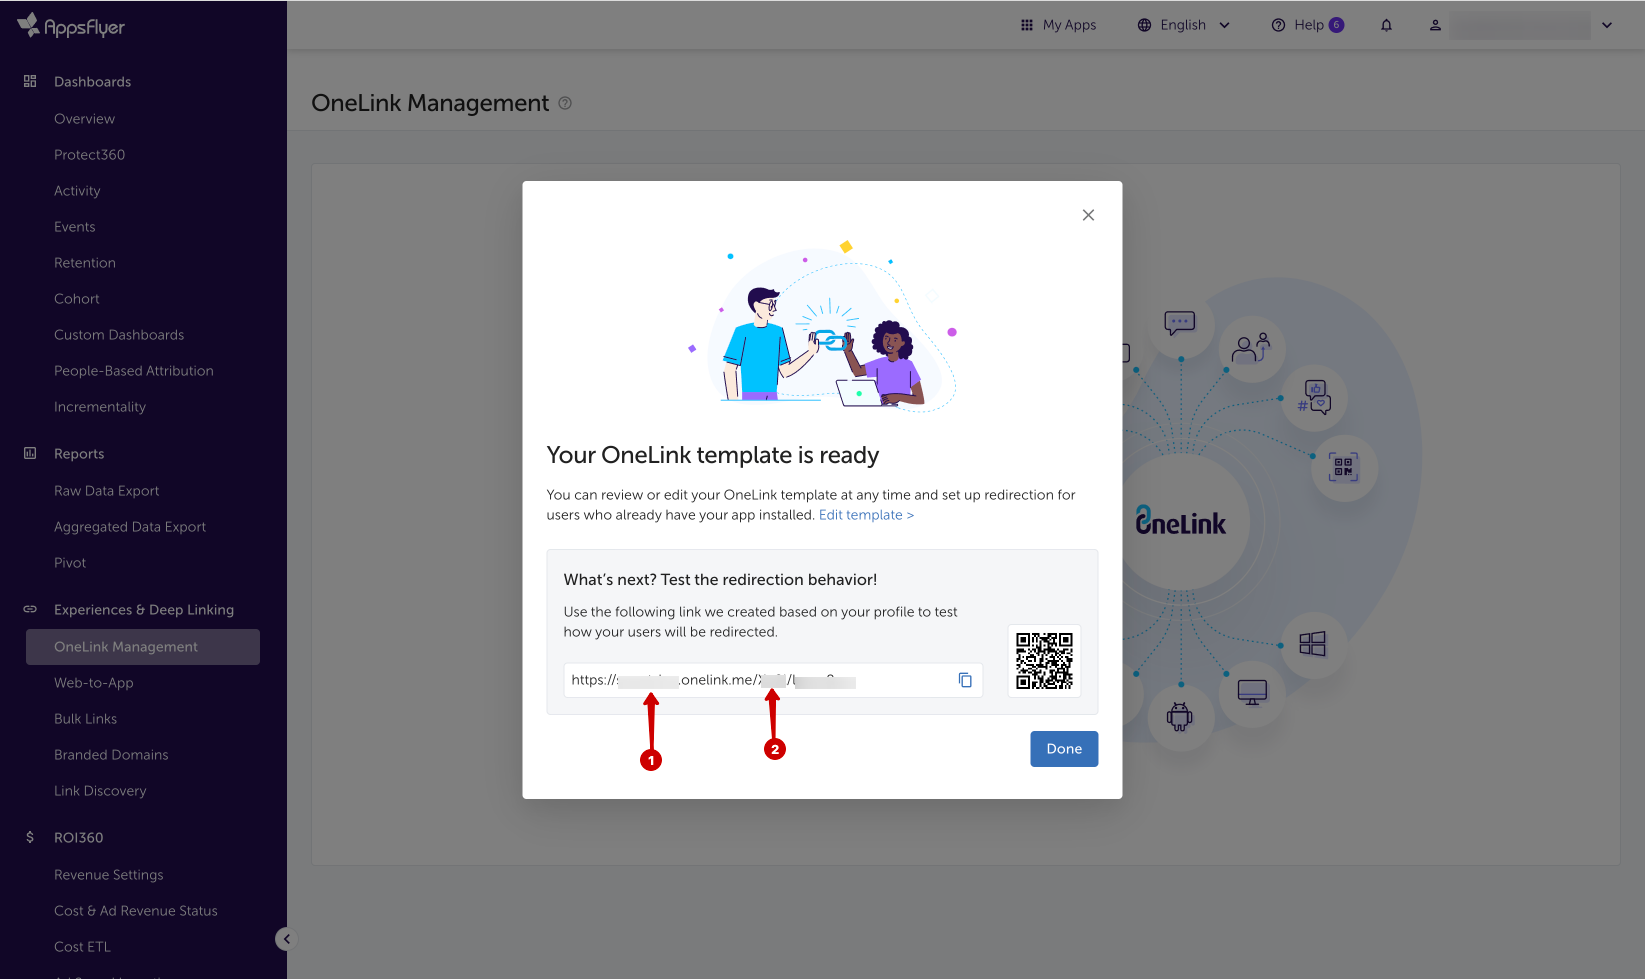The height and width of the screenshot is (979, 1645).
Task: Open Link Discovery
Action: [x=100, y=790]
